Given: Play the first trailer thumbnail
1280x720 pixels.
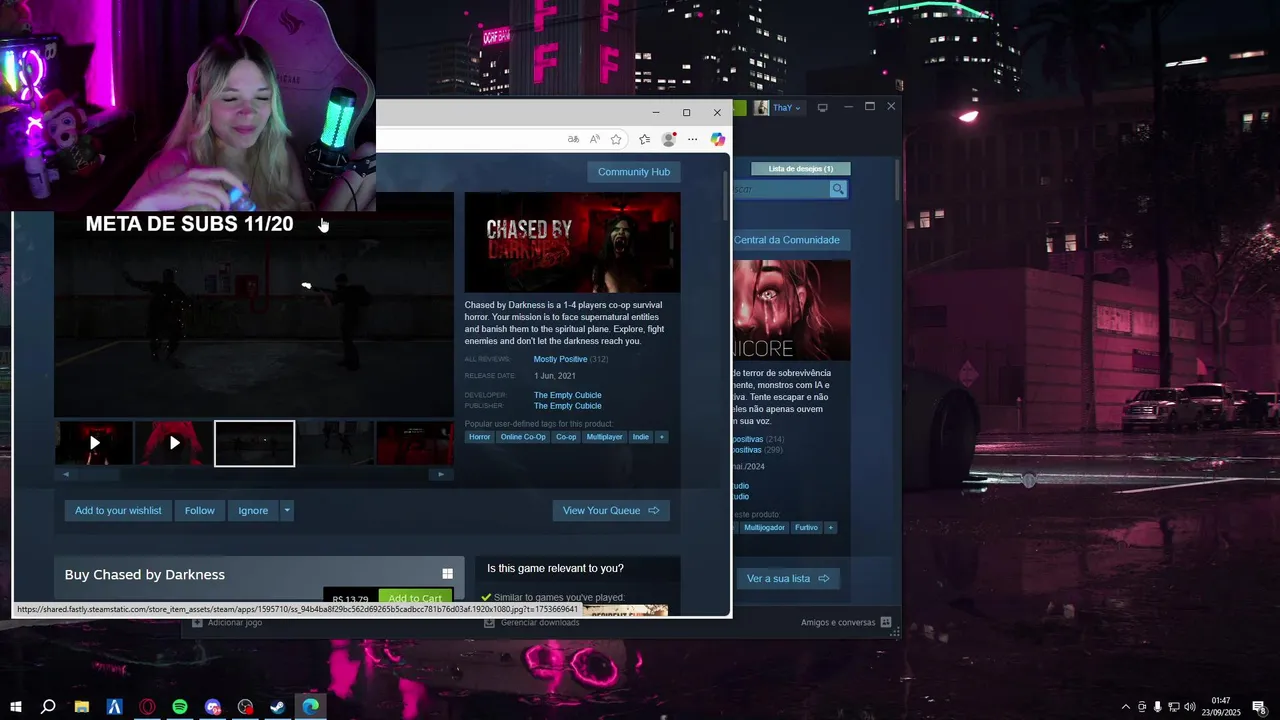Looking at the screenshot, I should 94,443.
